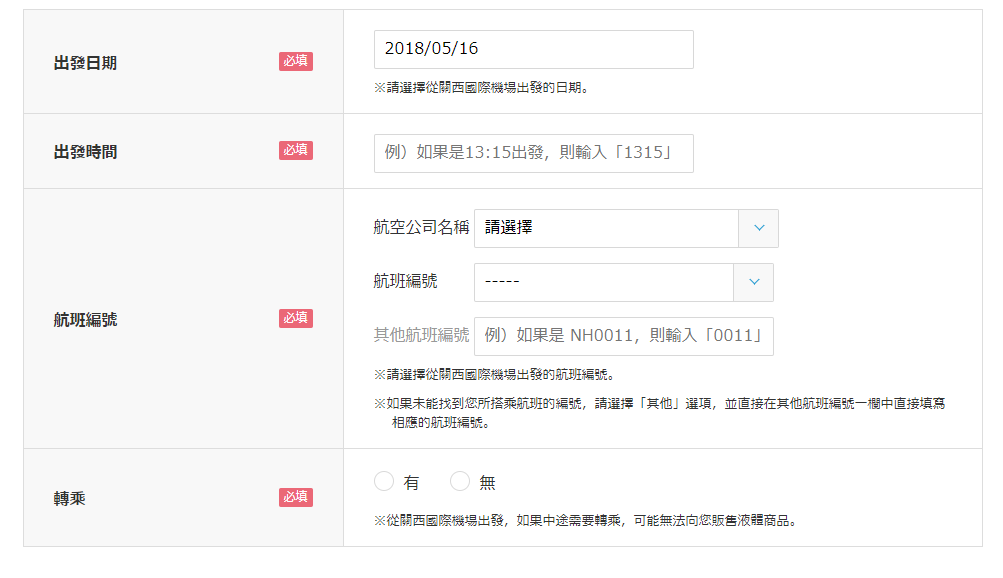Click the 有 radio label text
Screen dimensions: 1003x578
411,483
